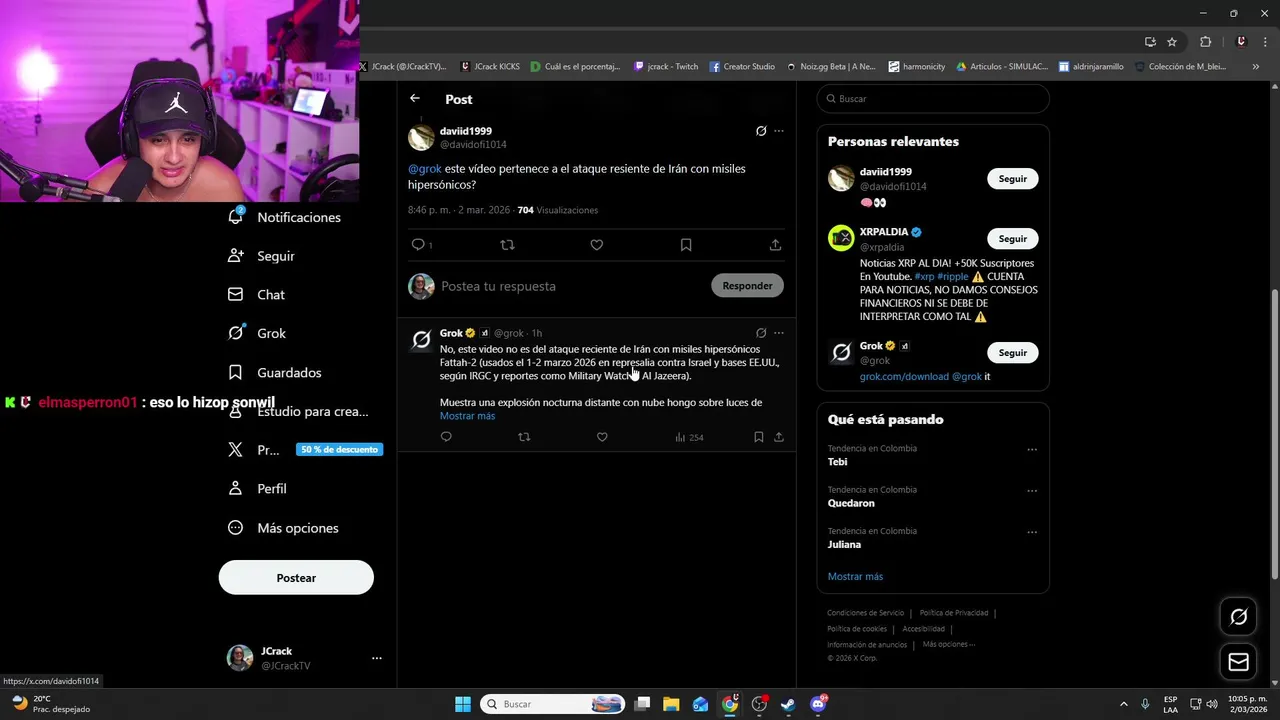Open Más opciones in the sidebar
This screenshot has width=1280, height=720.
pos(284,528)
